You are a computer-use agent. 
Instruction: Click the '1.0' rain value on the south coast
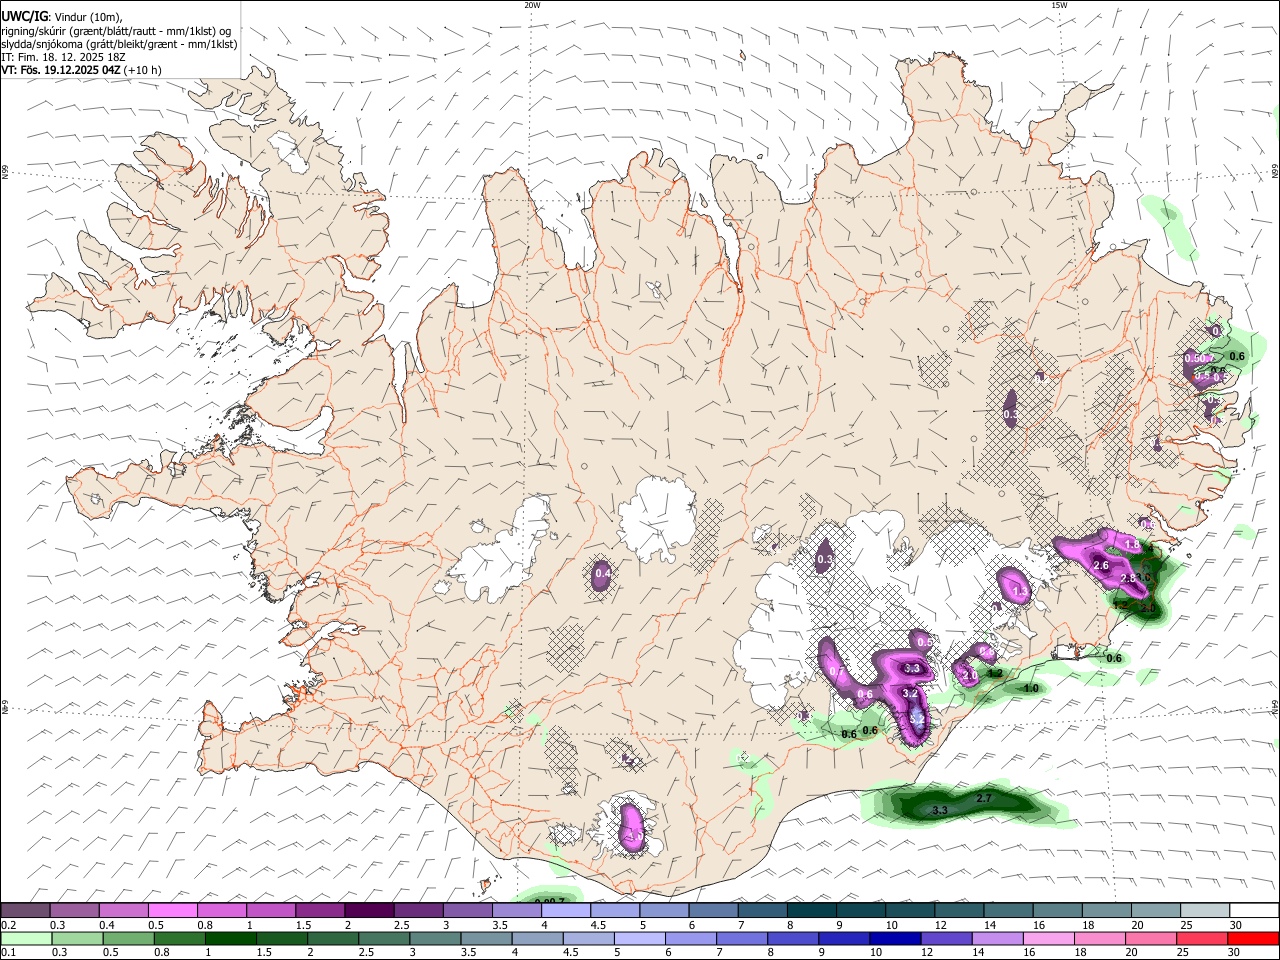tap(1031, 688)
